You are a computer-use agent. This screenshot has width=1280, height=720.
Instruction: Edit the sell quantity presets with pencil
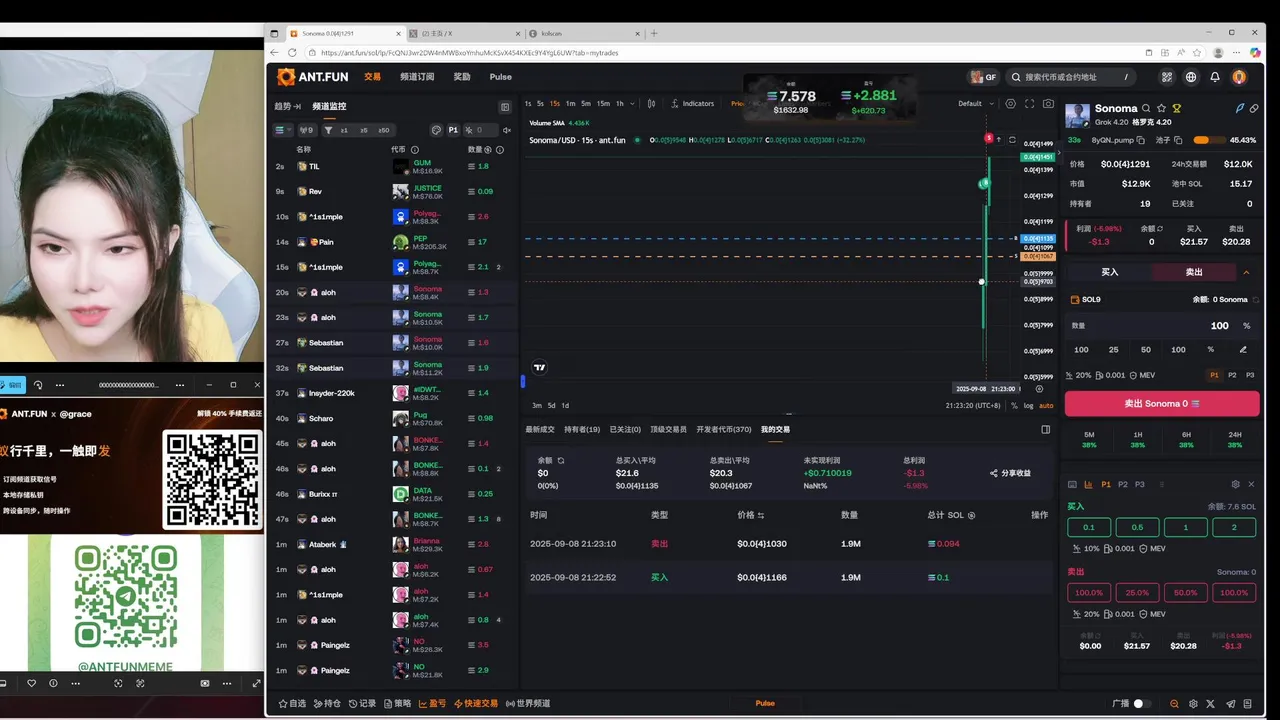pos(1243,349)
